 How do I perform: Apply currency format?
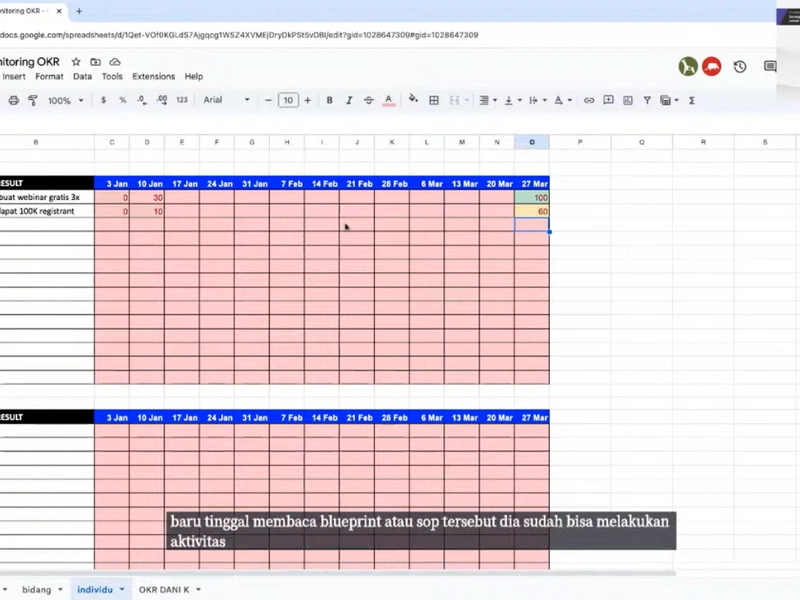(x=103, y=100)
